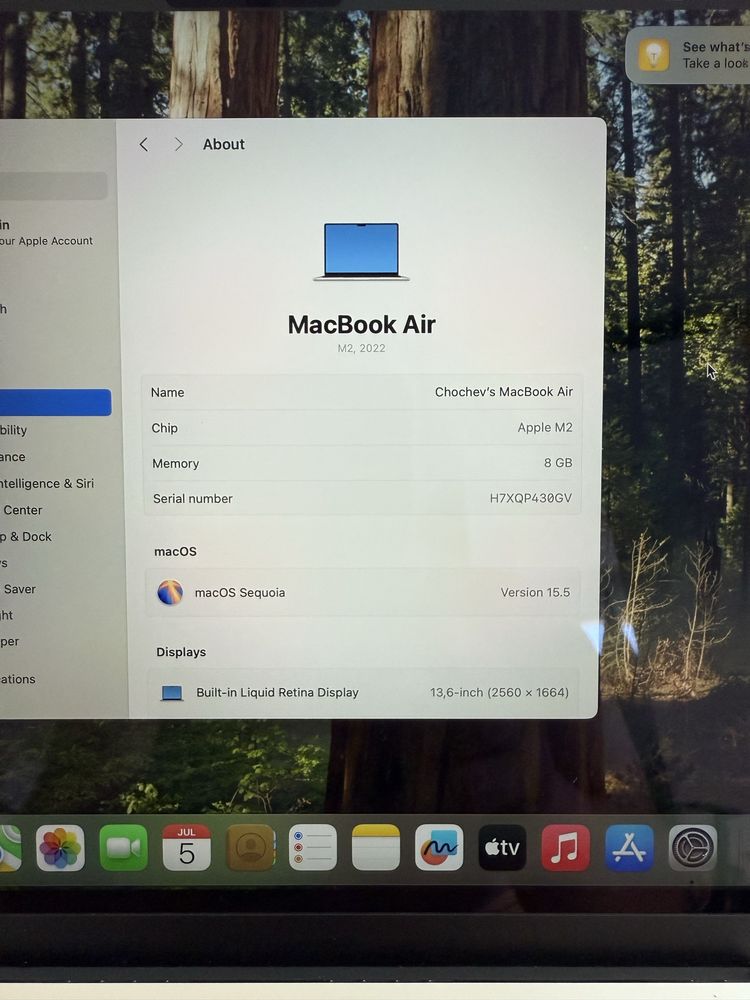Go forward with the right chevron
This screenshot has height=1000, width=750.
[x=179, y=145]
